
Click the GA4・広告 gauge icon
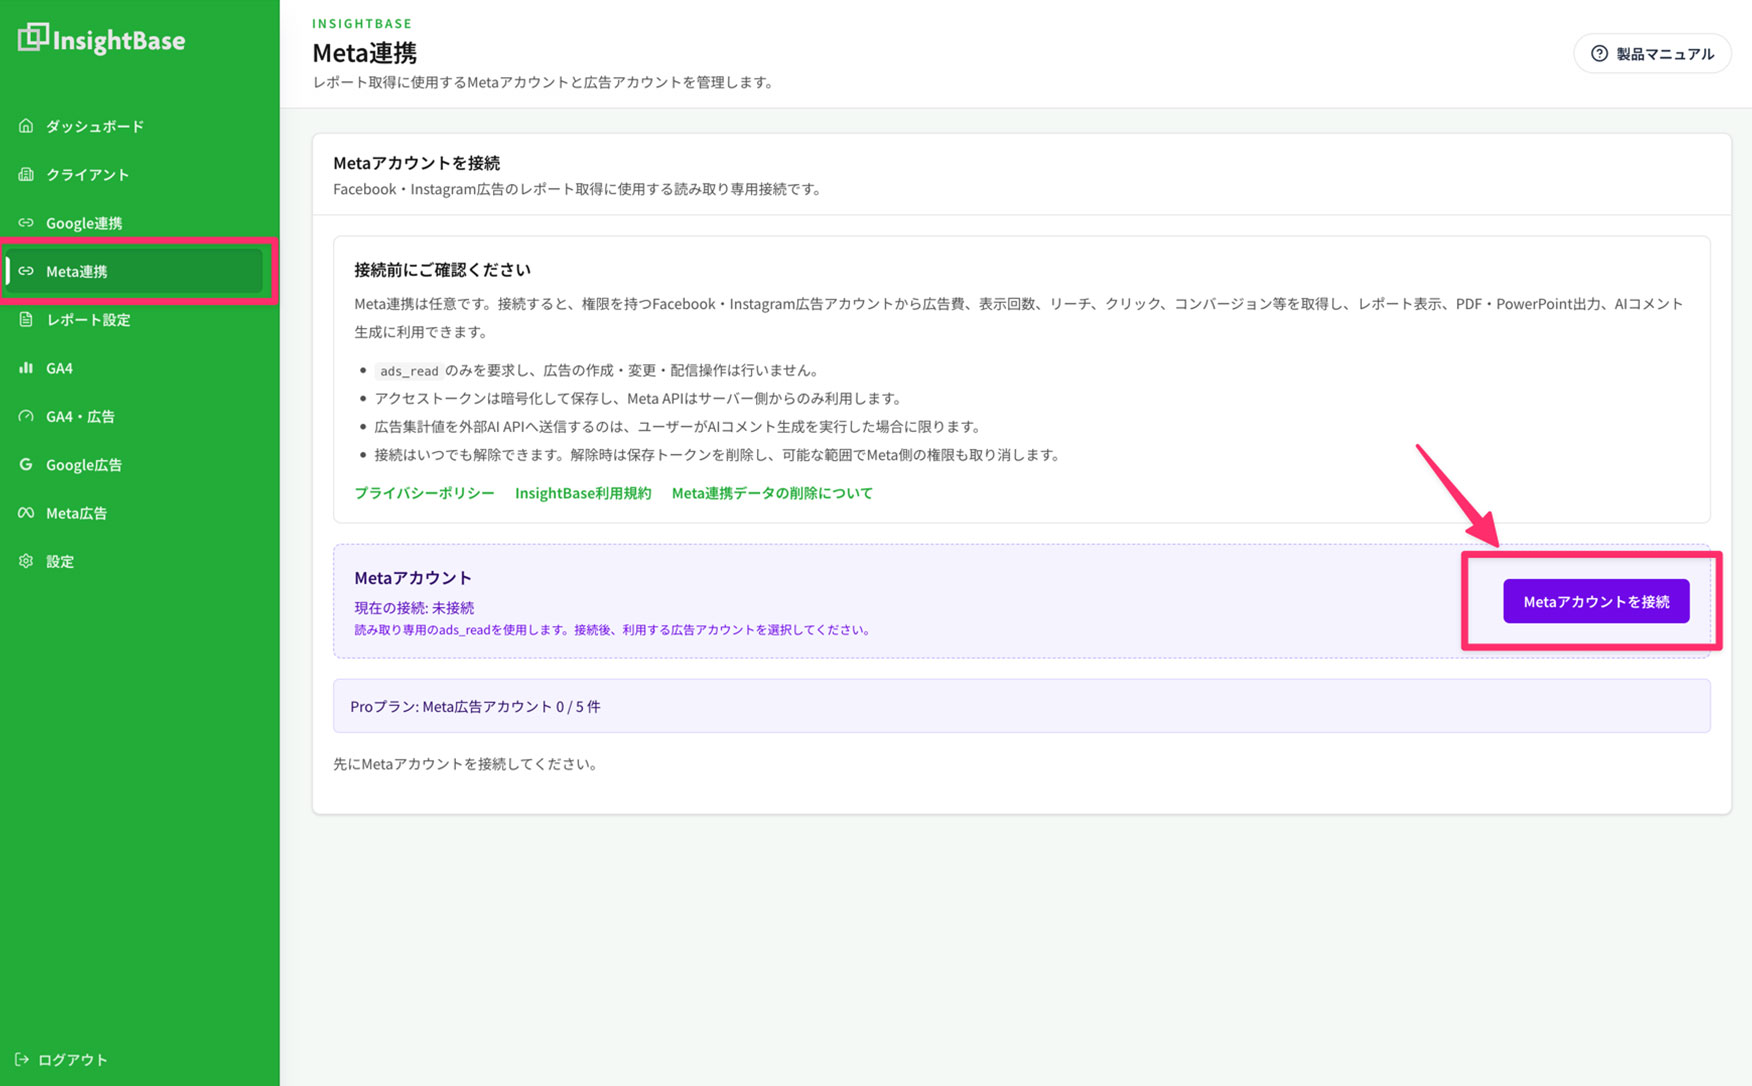26,416
